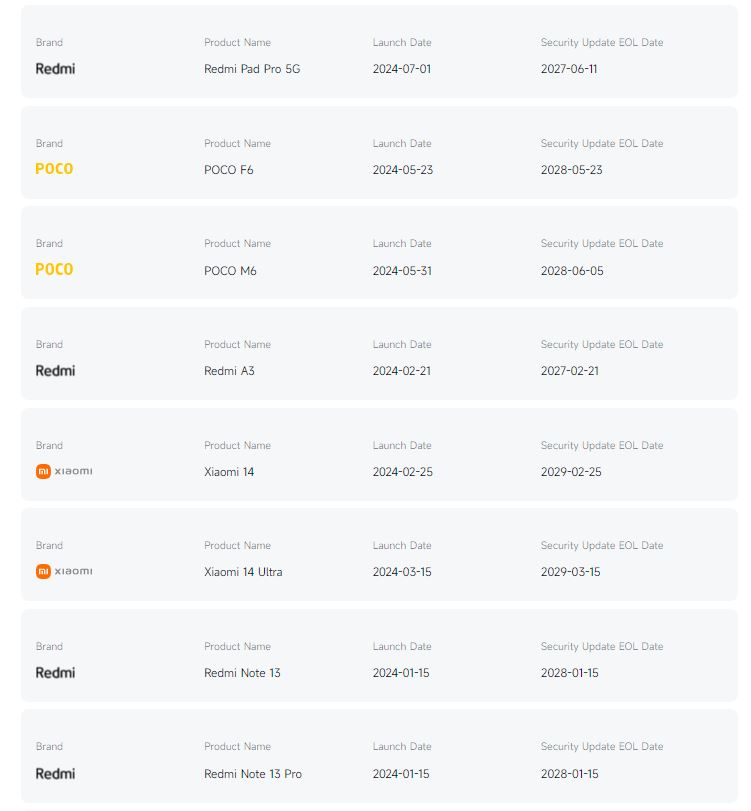
Task: Click the POCO M6 product name
Action: tap(230, 271)
